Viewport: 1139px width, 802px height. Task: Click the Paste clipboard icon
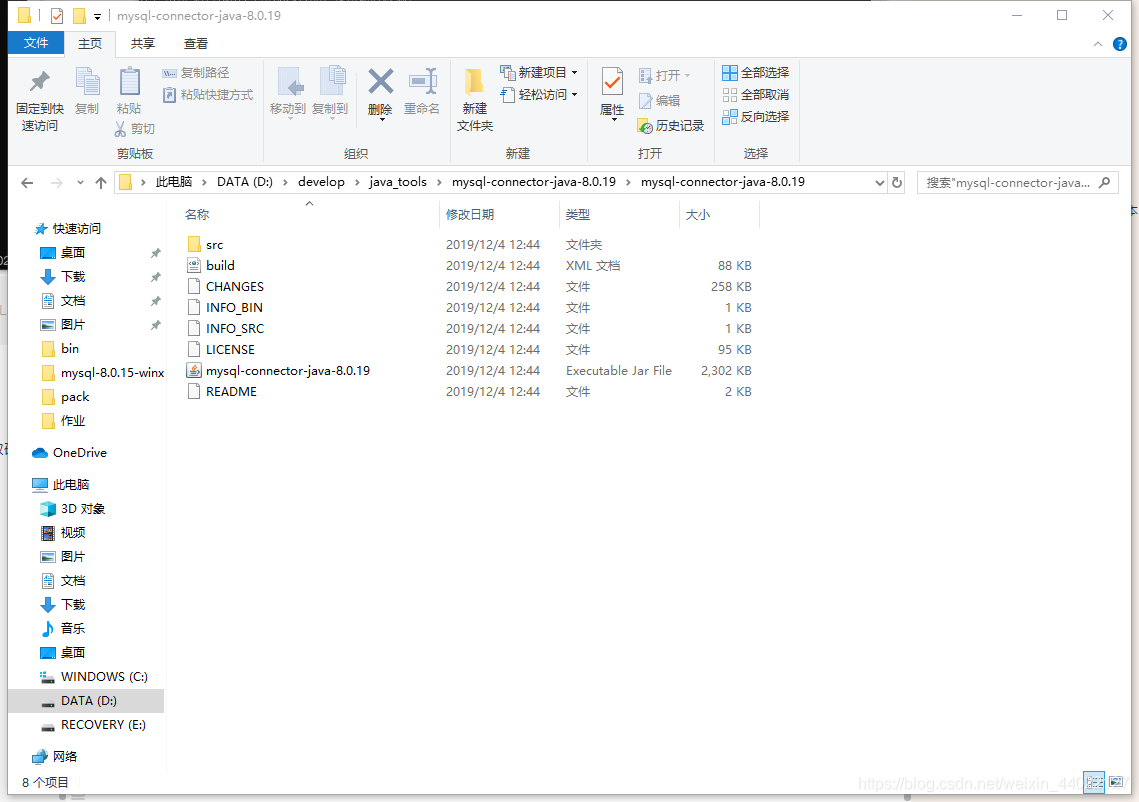click(129, 81)
